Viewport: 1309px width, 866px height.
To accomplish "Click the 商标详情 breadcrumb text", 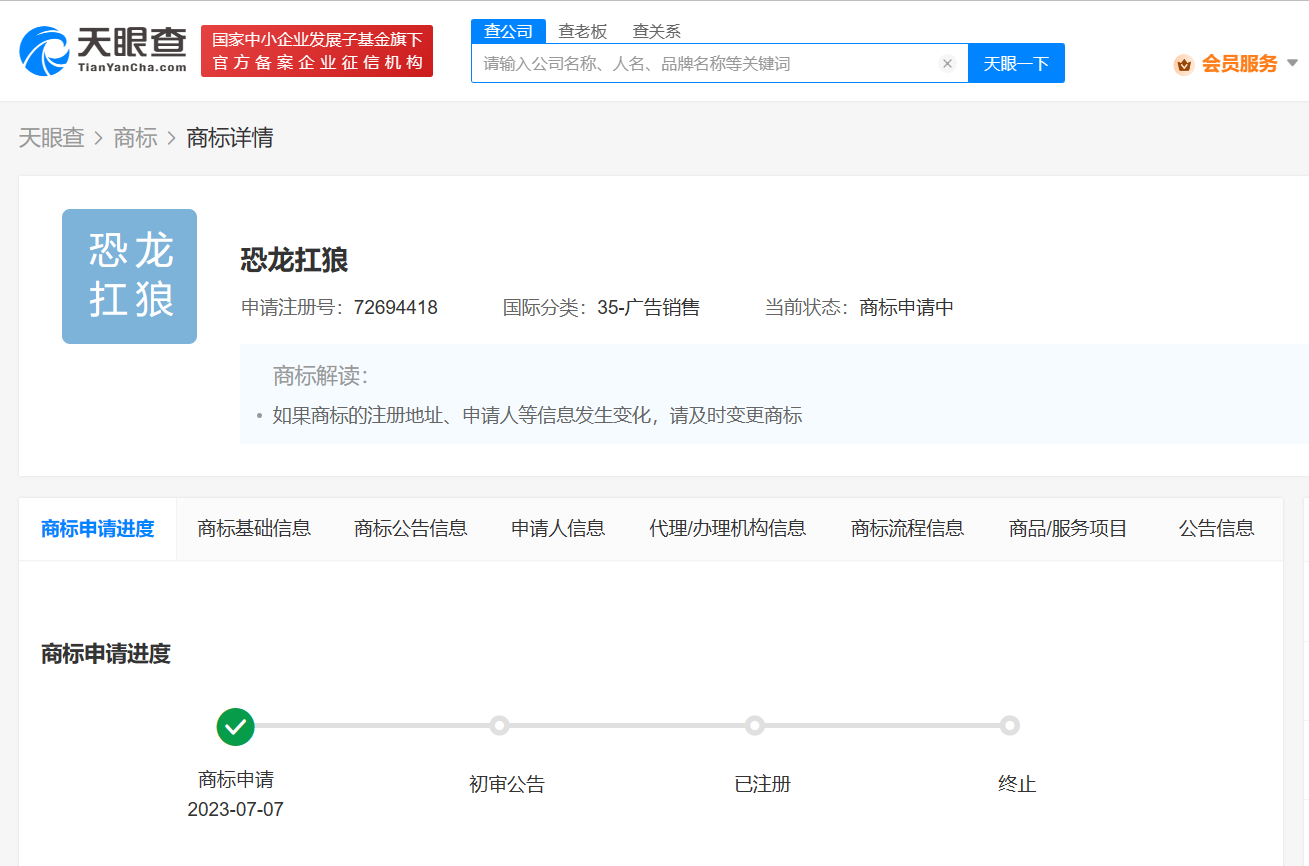I will pyautogui.click(x=230, y=138).
